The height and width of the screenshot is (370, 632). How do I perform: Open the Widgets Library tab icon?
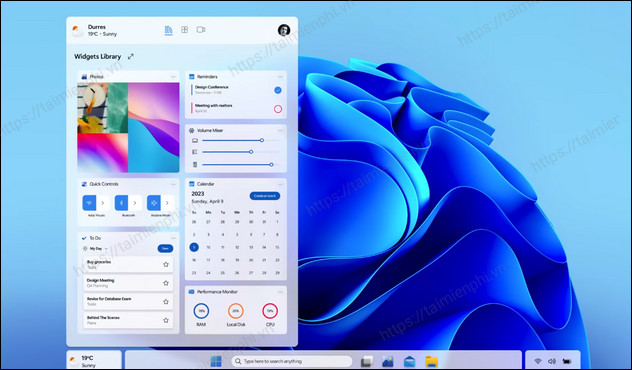pos(168,30)
